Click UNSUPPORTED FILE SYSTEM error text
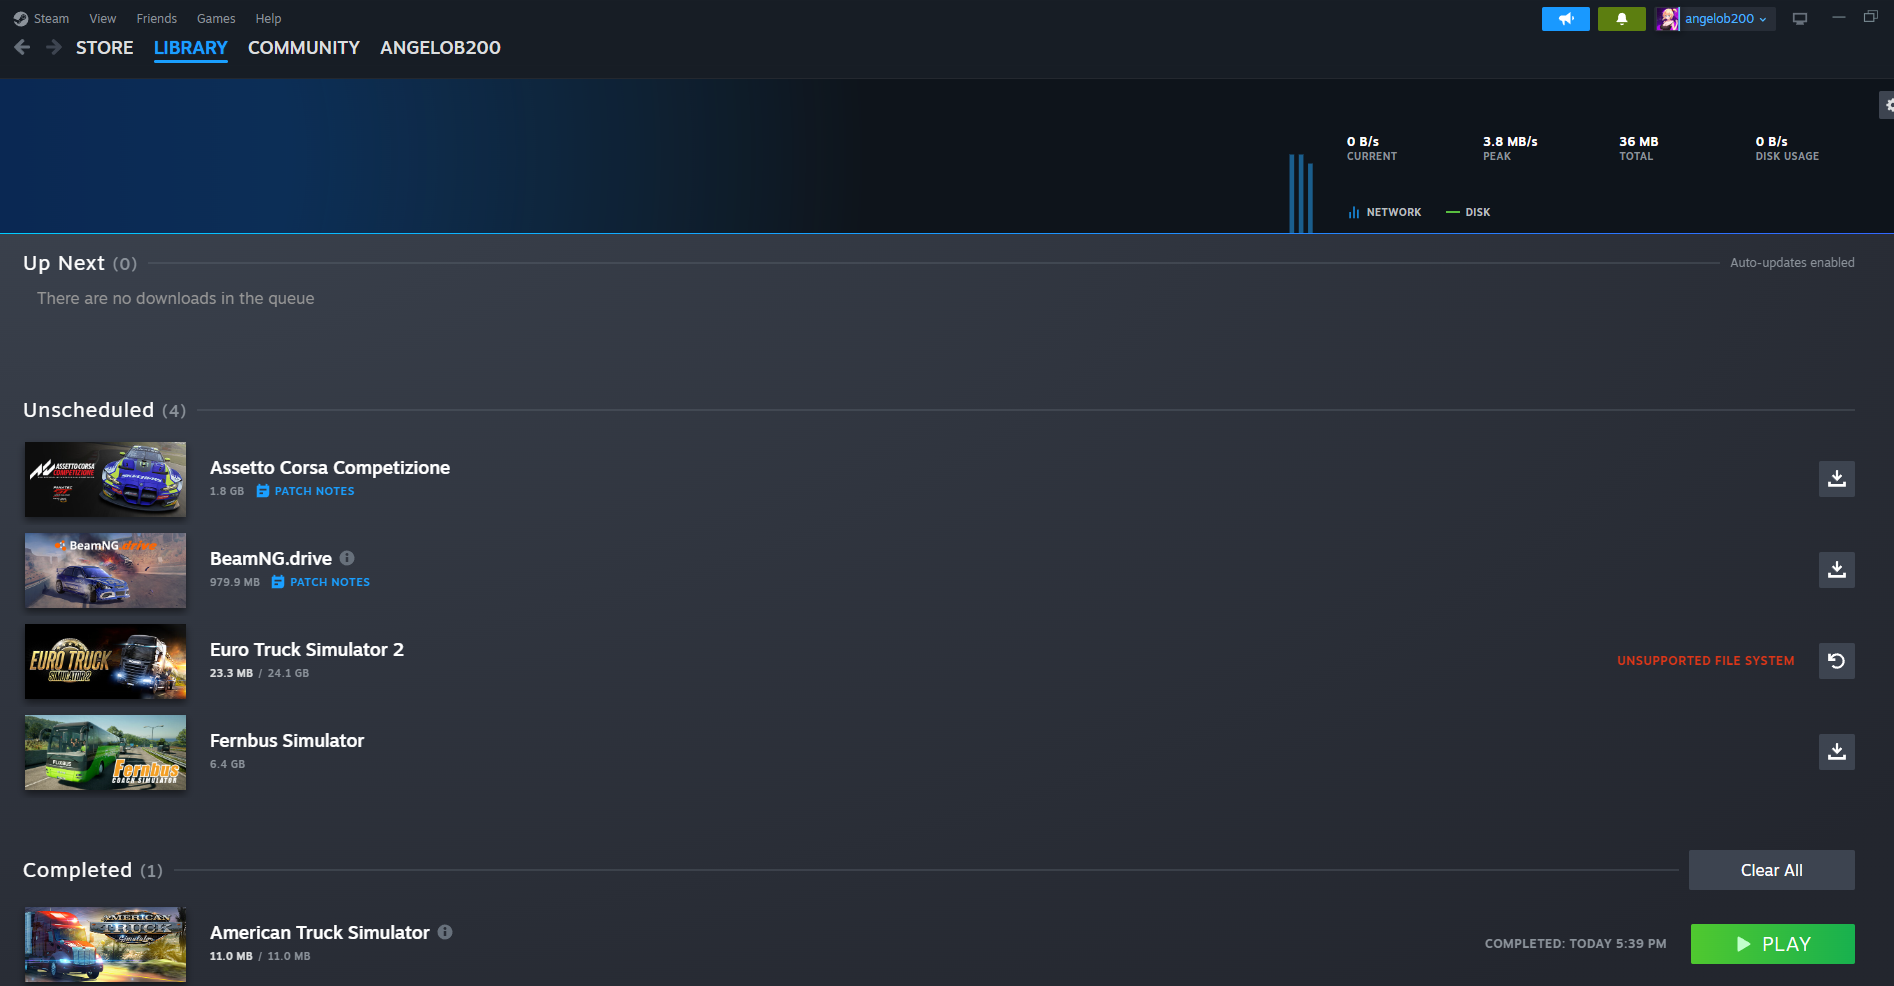The width and height of the screenshot is (1894, 986). (1706, 661)
